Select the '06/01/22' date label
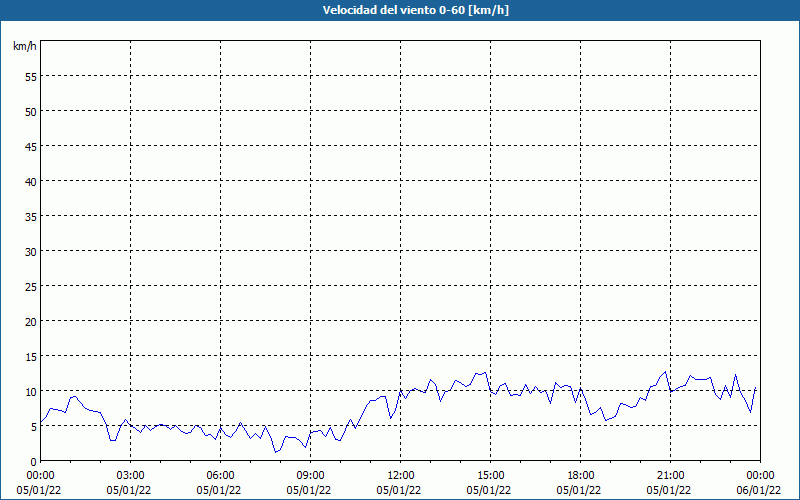The height and width of the screenshot is (500, 800). coord(759,490)
